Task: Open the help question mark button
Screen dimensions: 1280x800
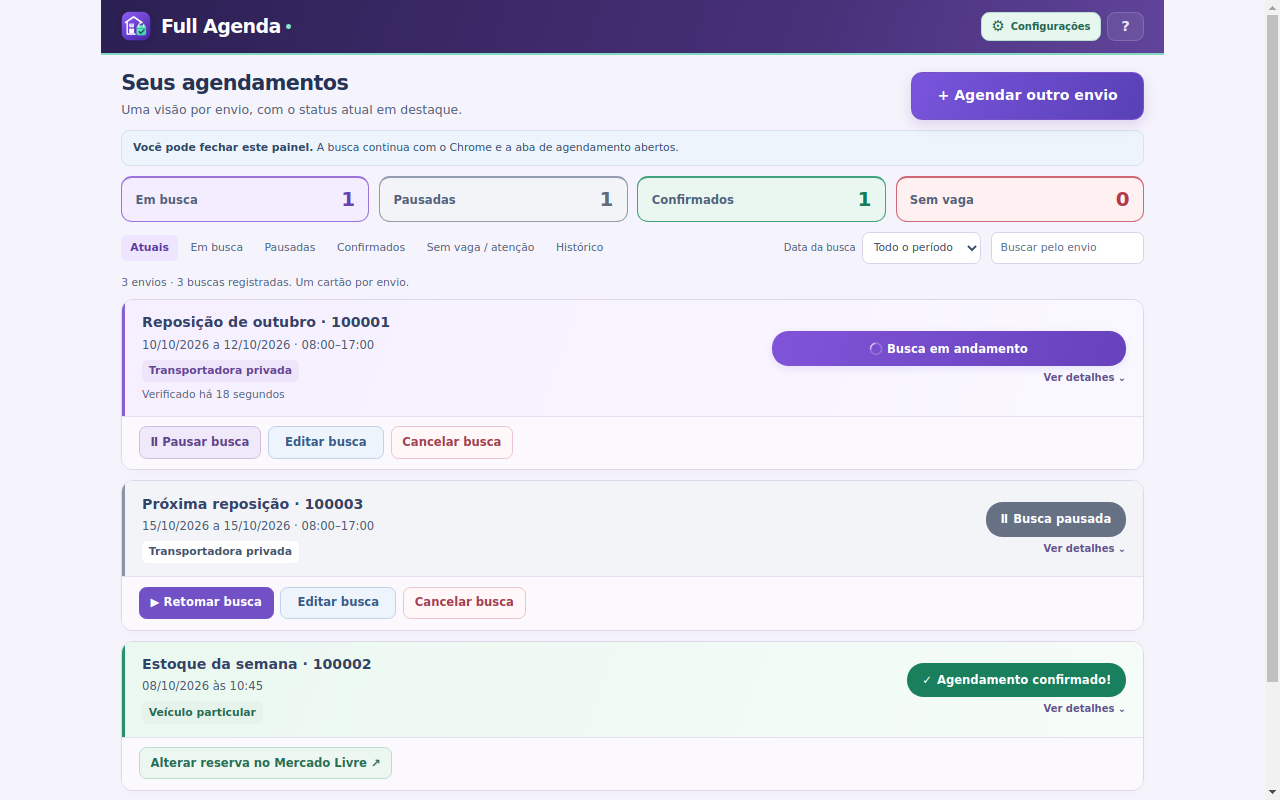Action: pyautogui.click(x=1125, y=26)
